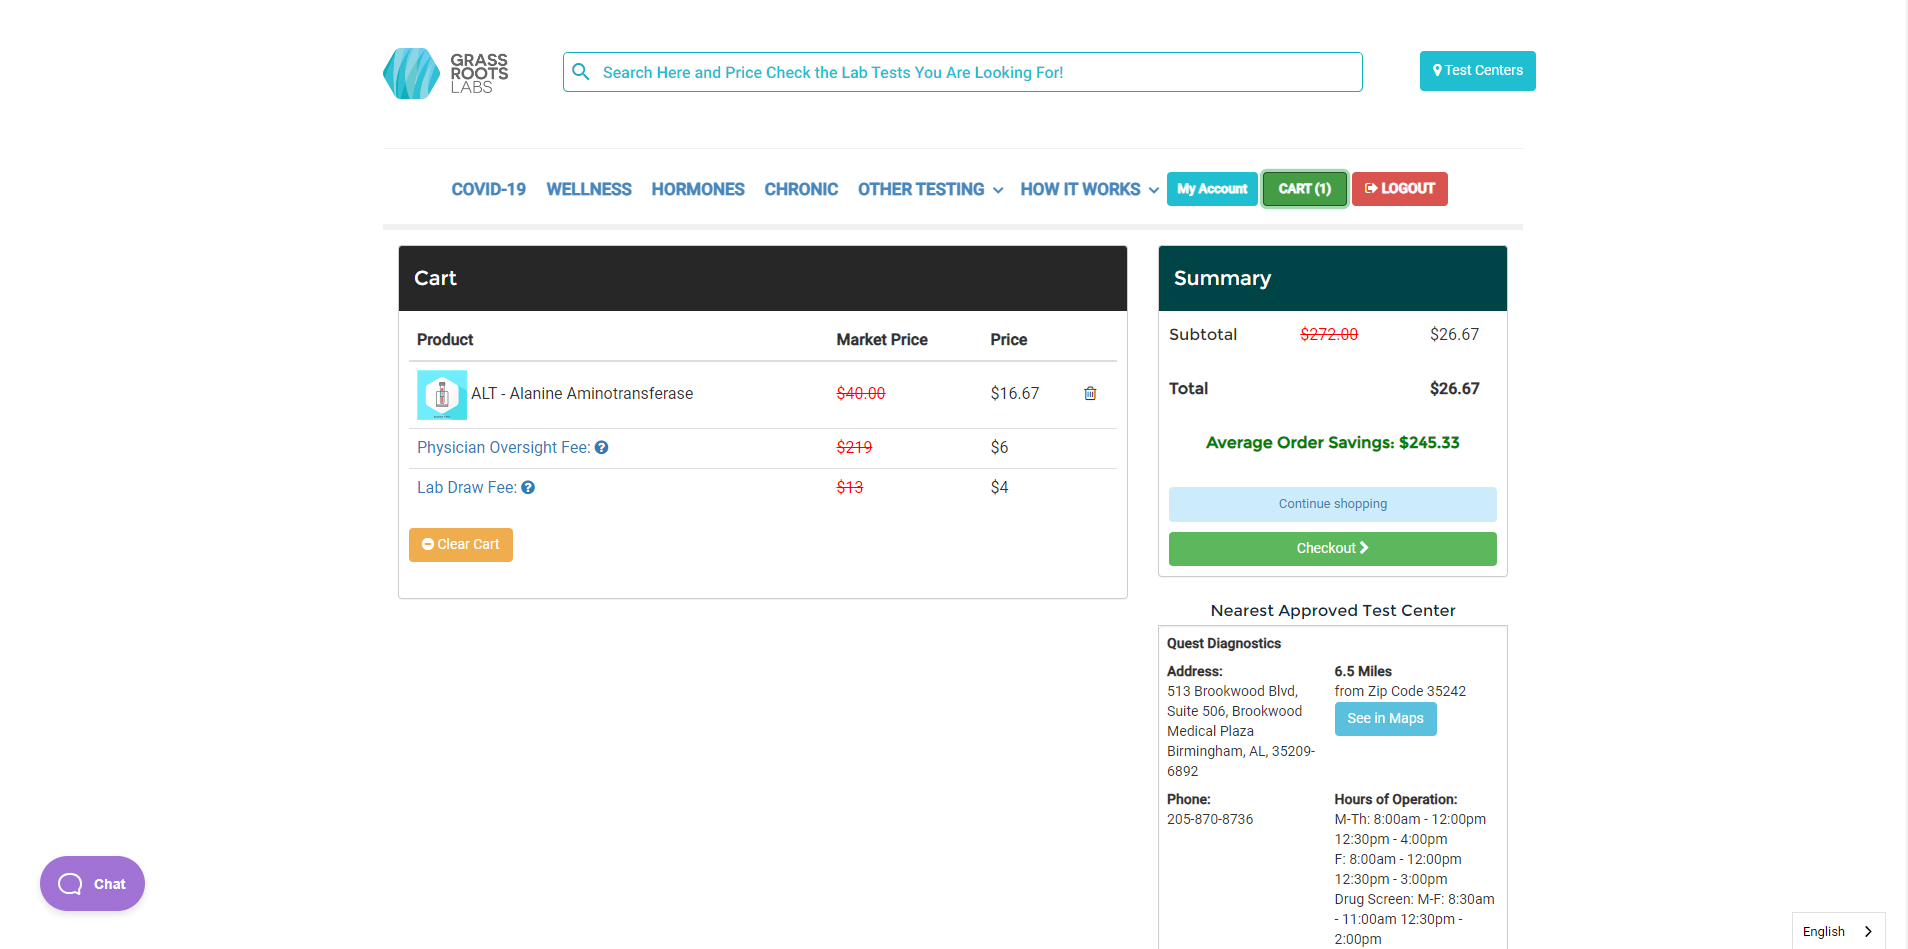The image size is (1908, 949).
Task: Click the ALT product thumbnail image
Action: [442, 395]
